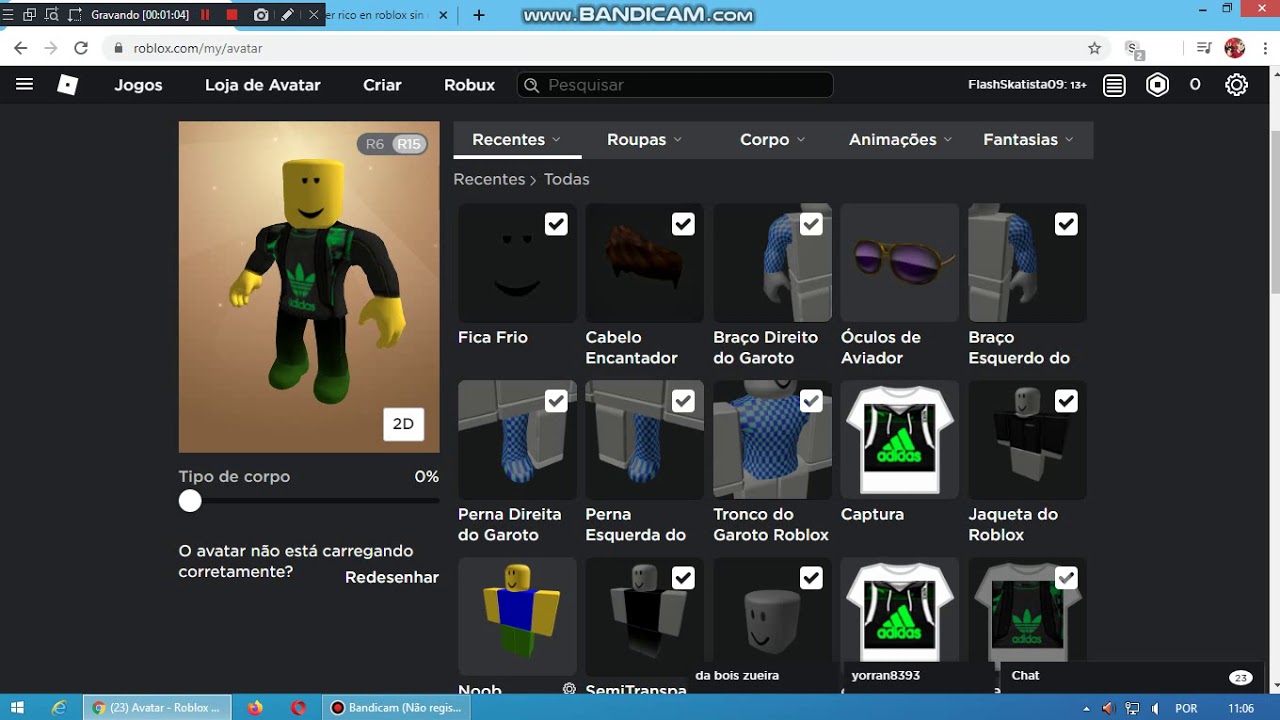Open Loja de Avatar in the navbar

coord(263,85)
